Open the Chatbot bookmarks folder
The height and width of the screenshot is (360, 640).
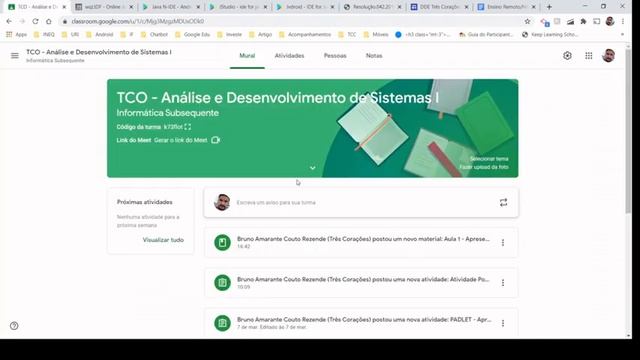pyautogui.click(x=154, y=35)
